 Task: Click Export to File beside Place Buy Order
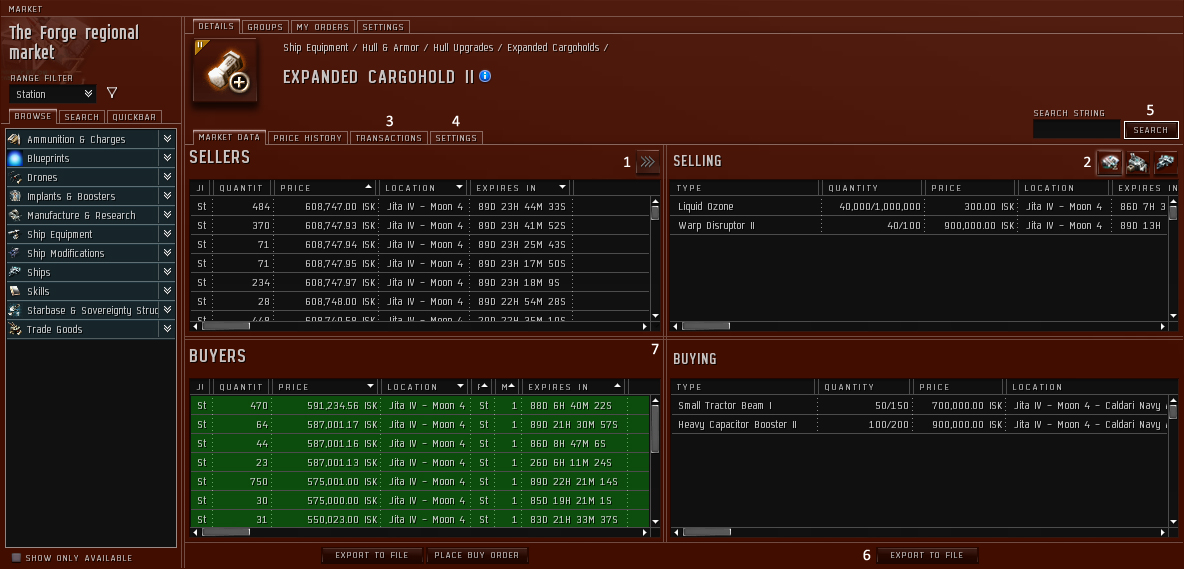point(372,555)
